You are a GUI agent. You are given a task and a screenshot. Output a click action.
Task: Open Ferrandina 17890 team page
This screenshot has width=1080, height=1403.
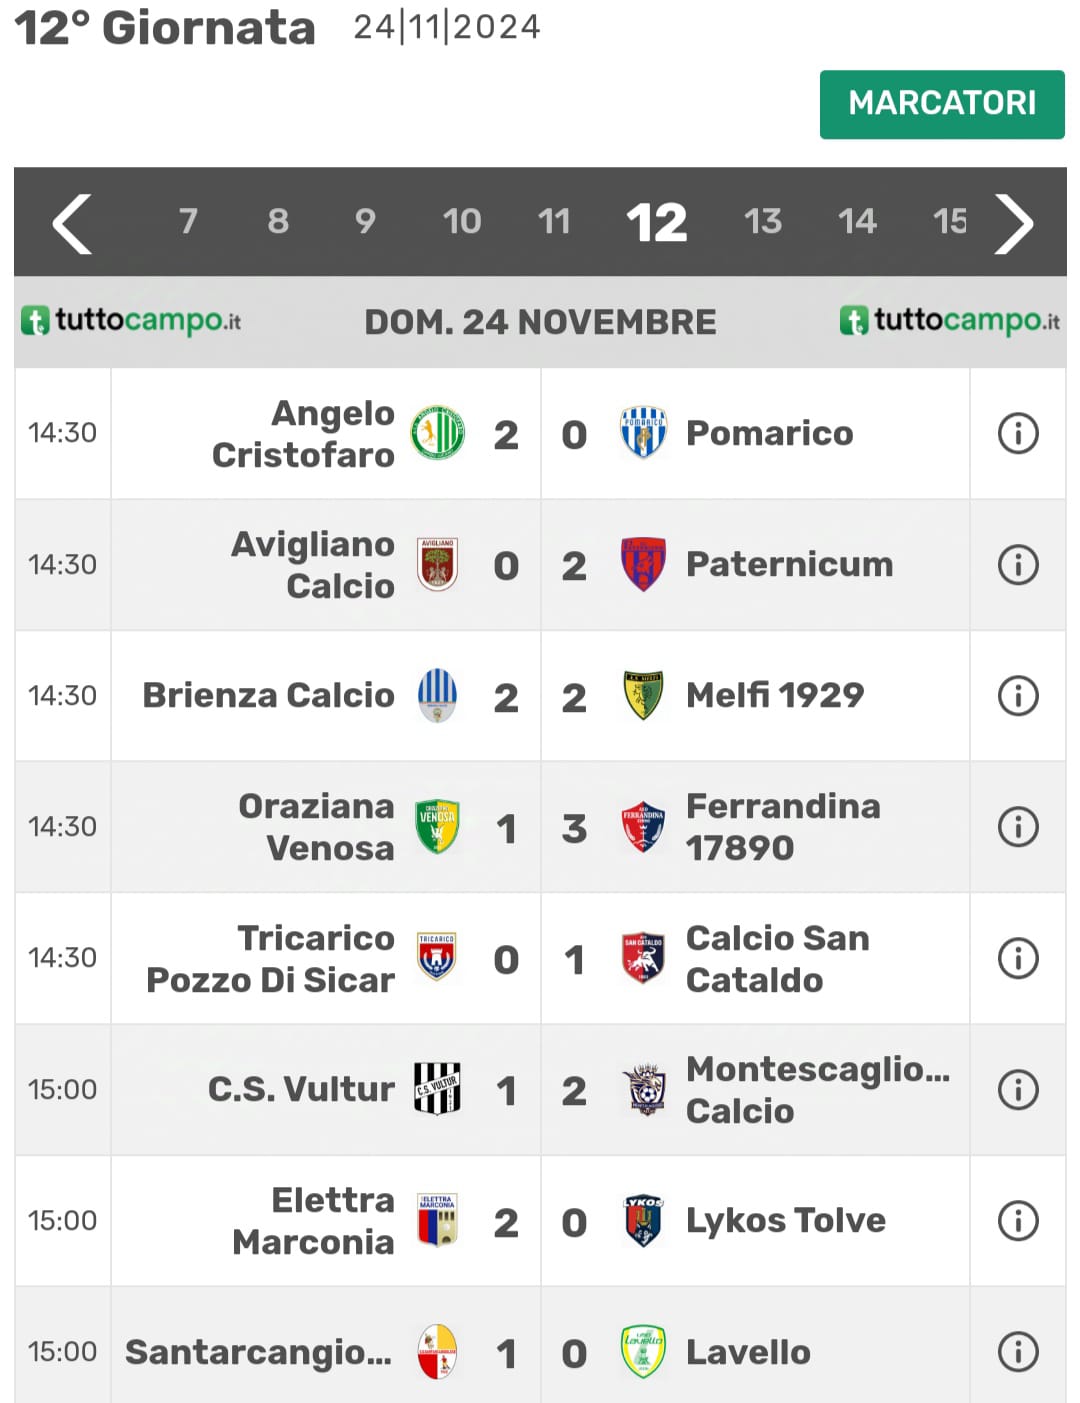click(783, 827)
